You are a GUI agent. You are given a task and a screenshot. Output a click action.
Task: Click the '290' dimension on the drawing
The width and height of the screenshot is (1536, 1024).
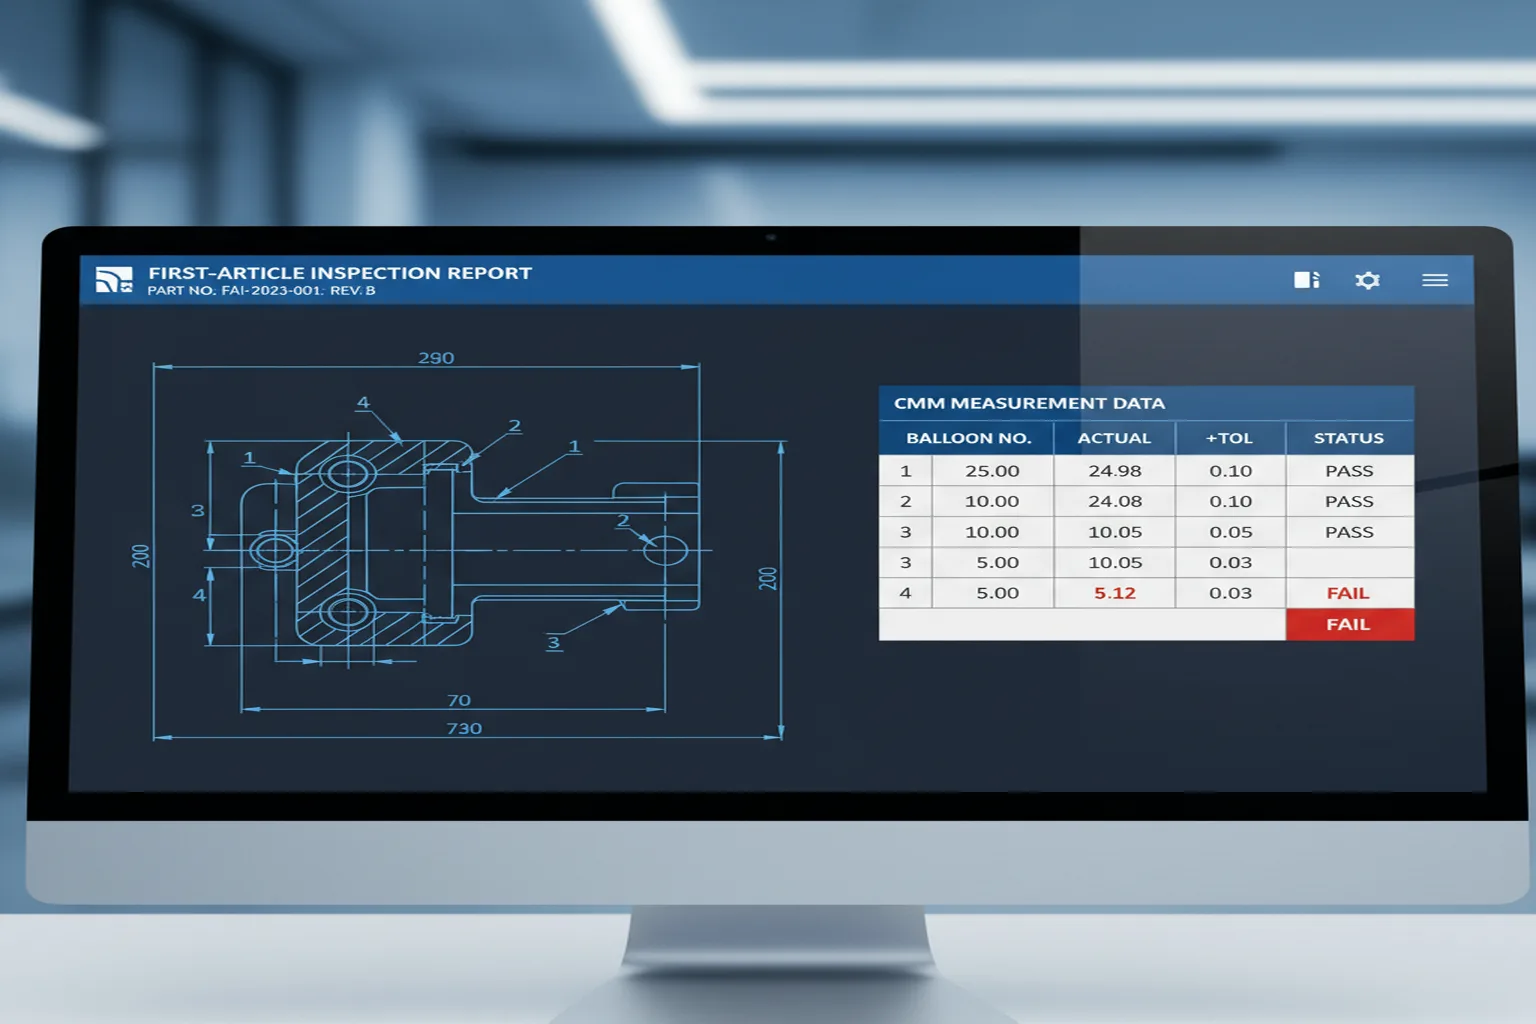[x=436, y=358]
